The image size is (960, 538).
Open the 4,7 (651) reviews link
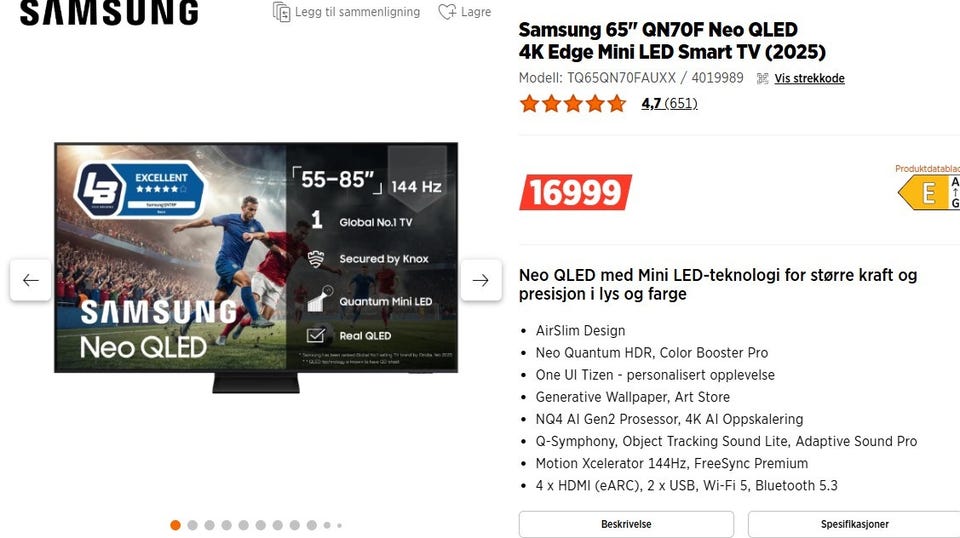pyautogui.click(x=669, y=103)
